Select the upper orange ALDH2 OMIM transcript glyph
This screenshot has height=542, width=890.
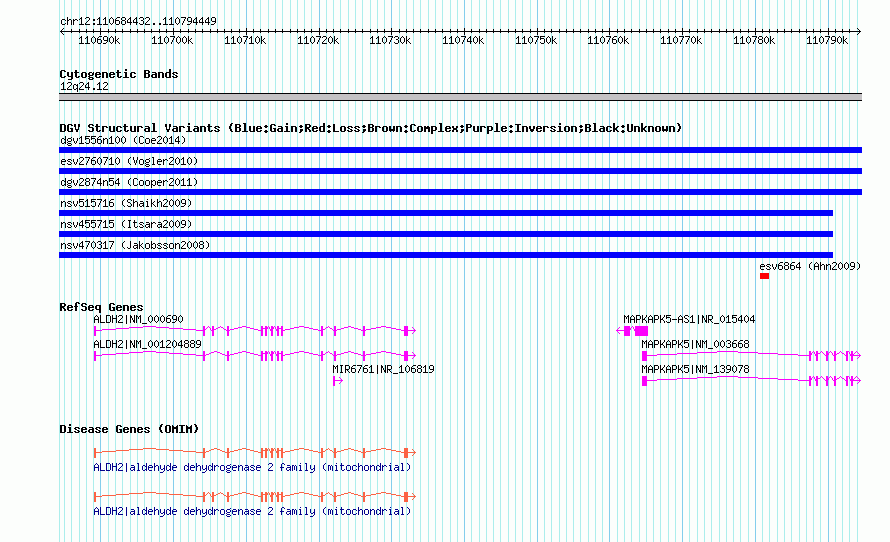(255, 453)
